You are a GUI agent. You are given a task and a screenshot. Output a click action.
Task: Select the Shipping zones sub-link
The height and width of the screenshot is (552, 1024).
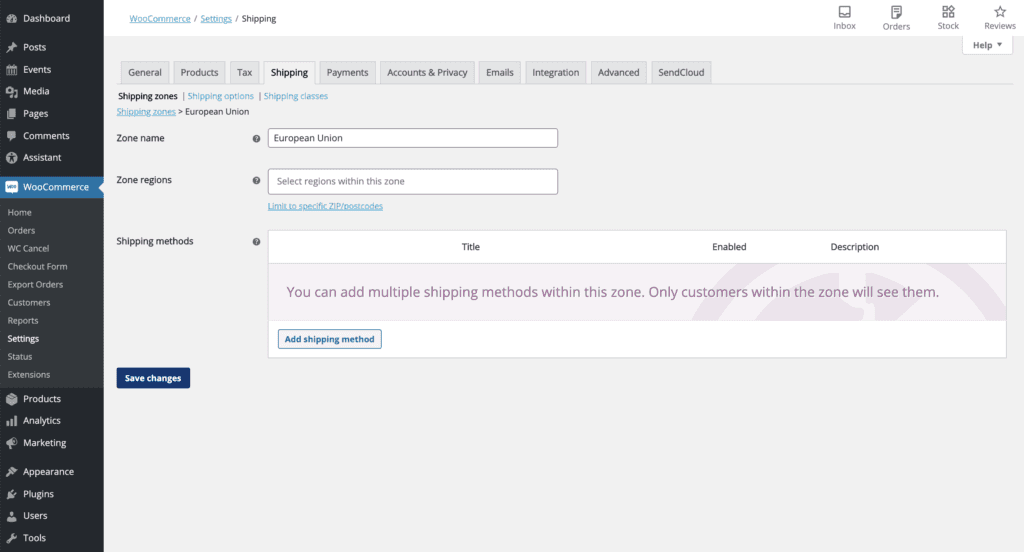click(148, 96)
